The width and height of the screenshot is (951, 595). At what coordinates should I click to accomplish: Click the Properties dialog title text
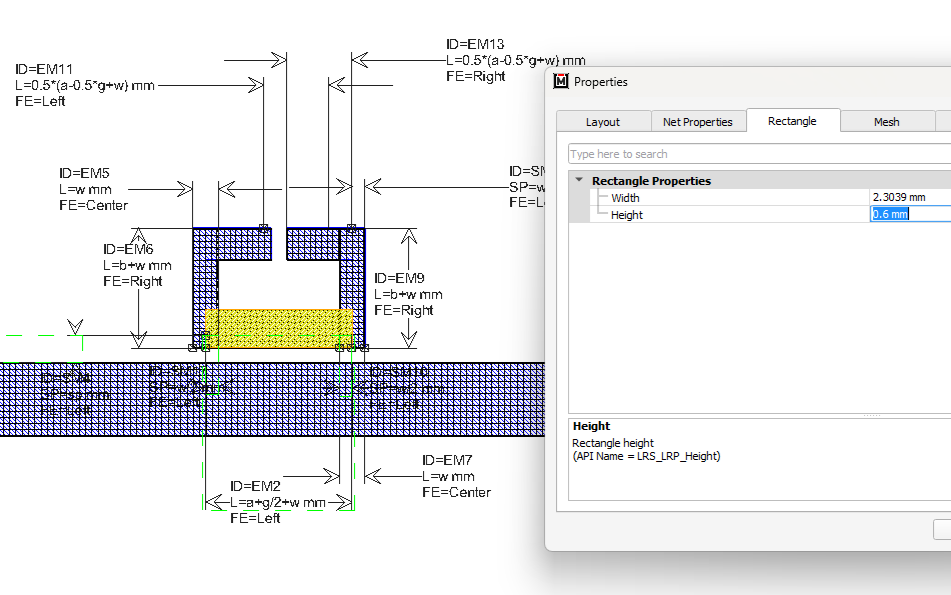(x=600, y=82)
